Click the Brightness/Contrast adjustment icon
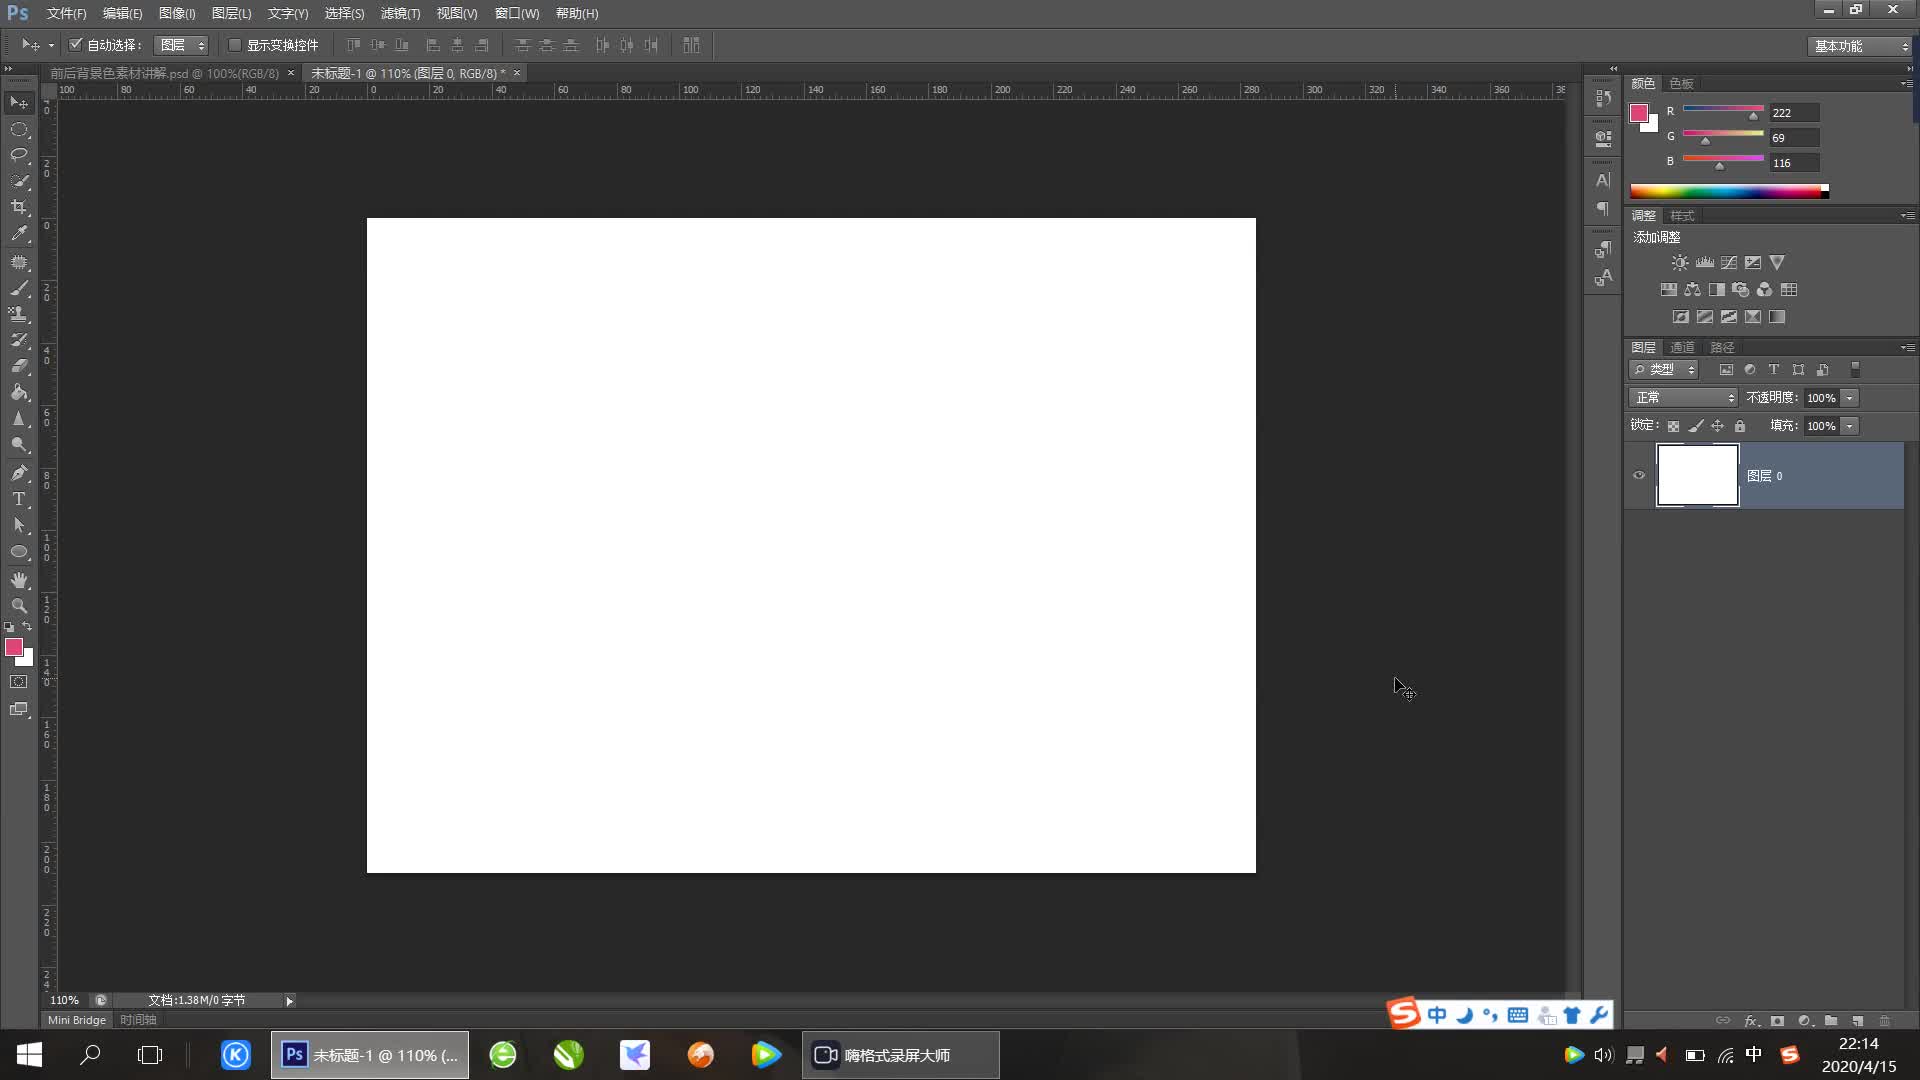This screenshot has height=1080, width=1920. click(x=1680, y=263)
